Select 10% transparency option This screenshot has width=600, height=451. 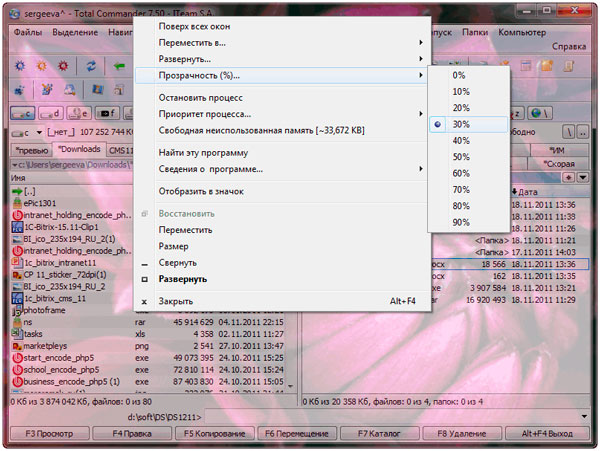point(469,92)
